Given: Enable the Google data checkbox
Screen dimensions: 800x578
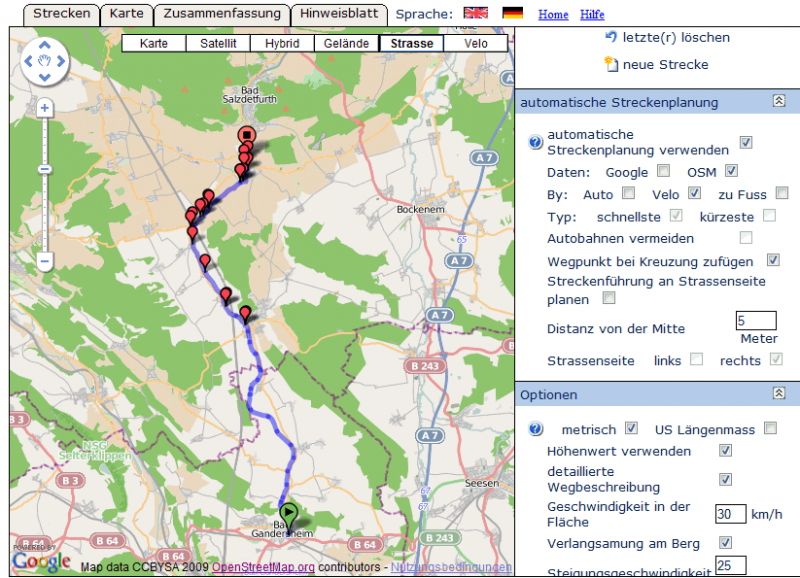Looking at the screenshot, I should [664, 171].
